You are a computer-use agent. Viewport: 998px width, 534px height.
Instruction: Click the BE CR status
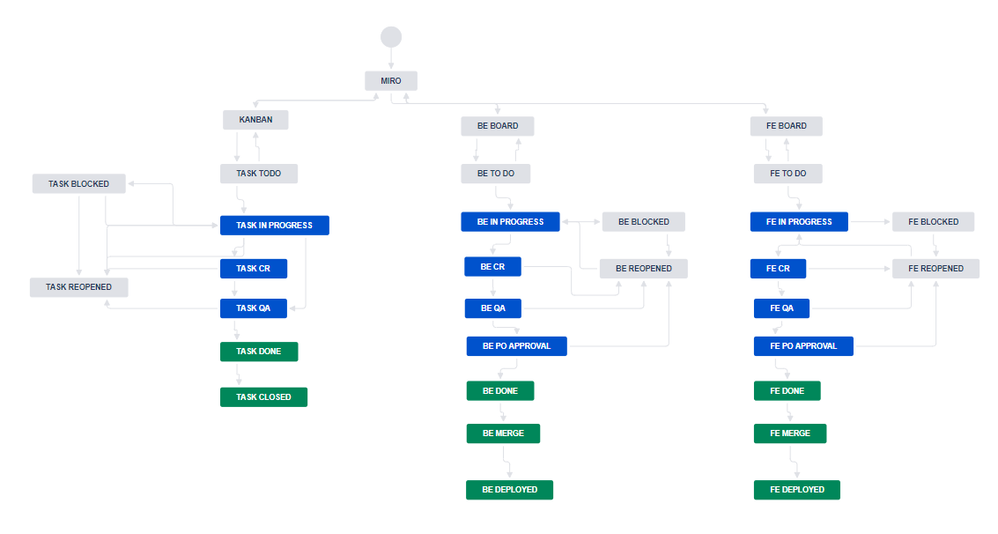point(493,267)
